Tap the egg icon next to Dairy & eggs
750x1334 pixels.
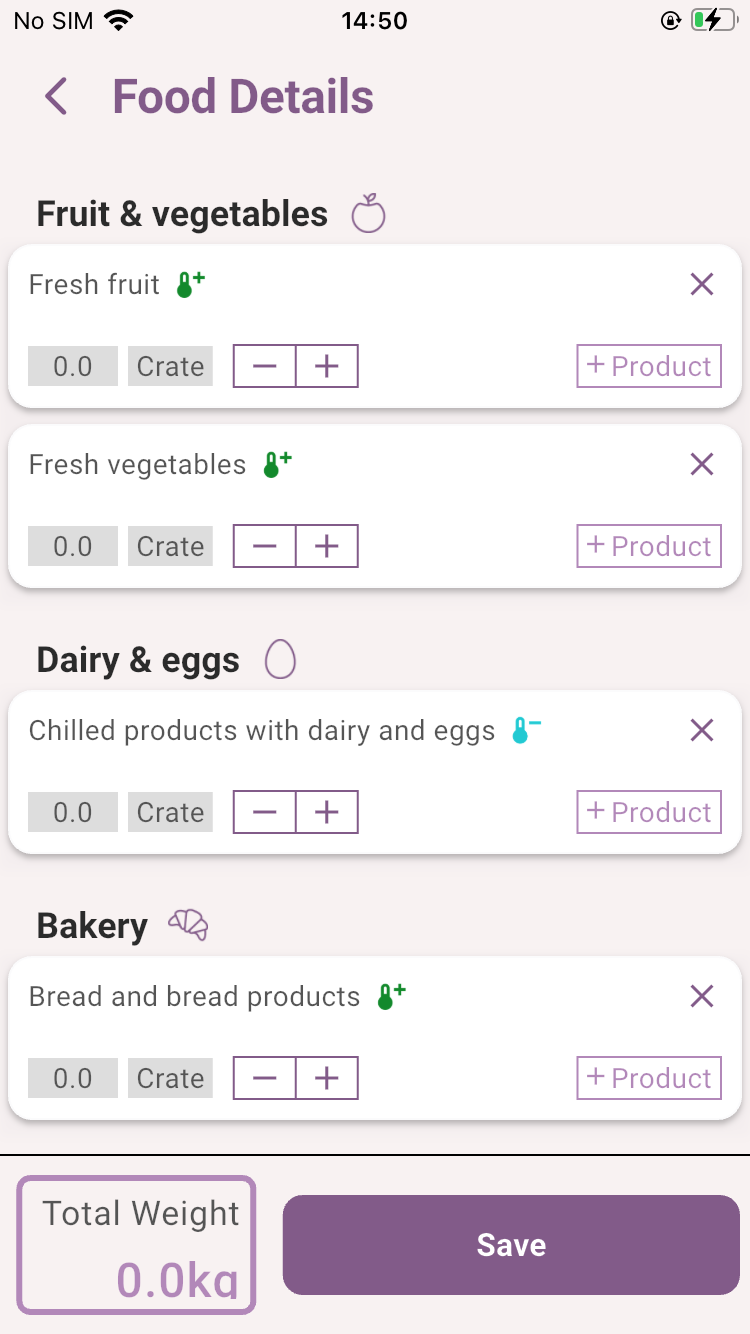(x=281, y=660)
